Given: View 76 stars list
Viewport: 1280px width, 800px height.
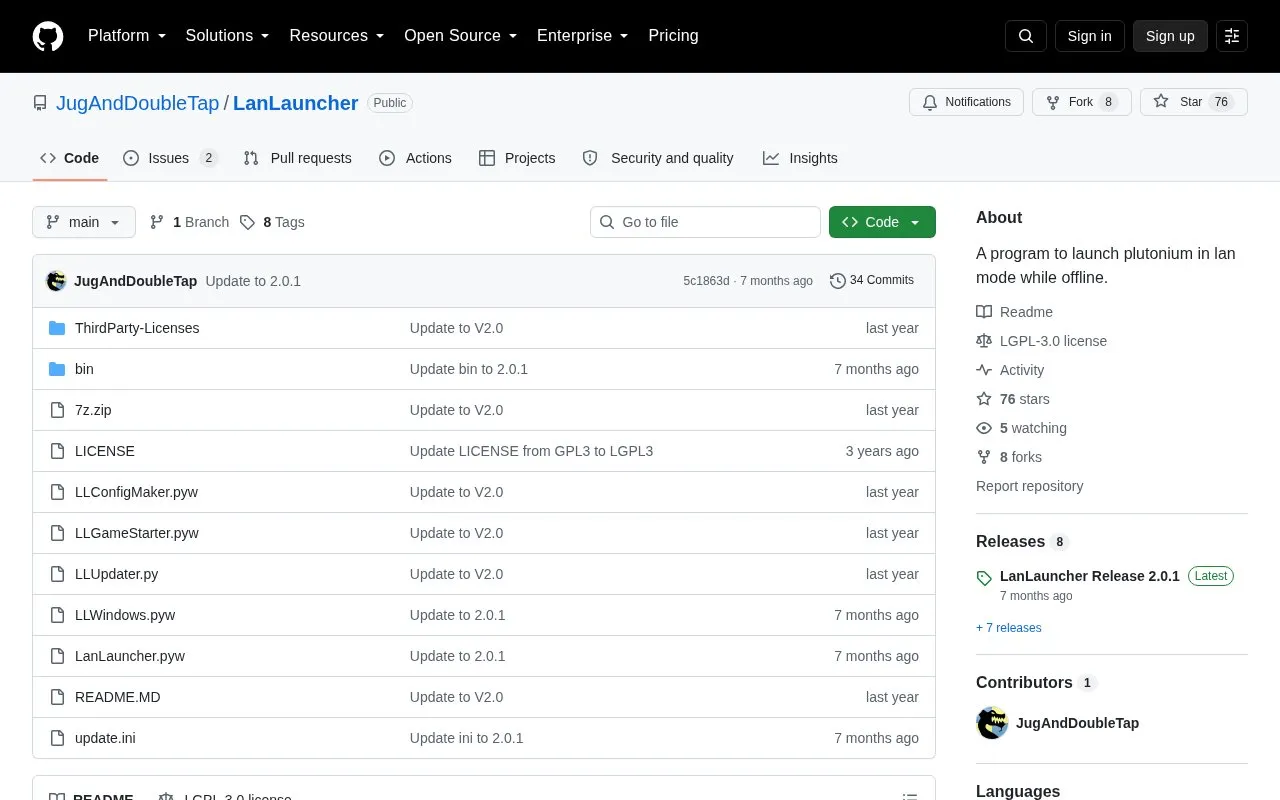Looking at the screenshot, I should [x=1013, y=399].
